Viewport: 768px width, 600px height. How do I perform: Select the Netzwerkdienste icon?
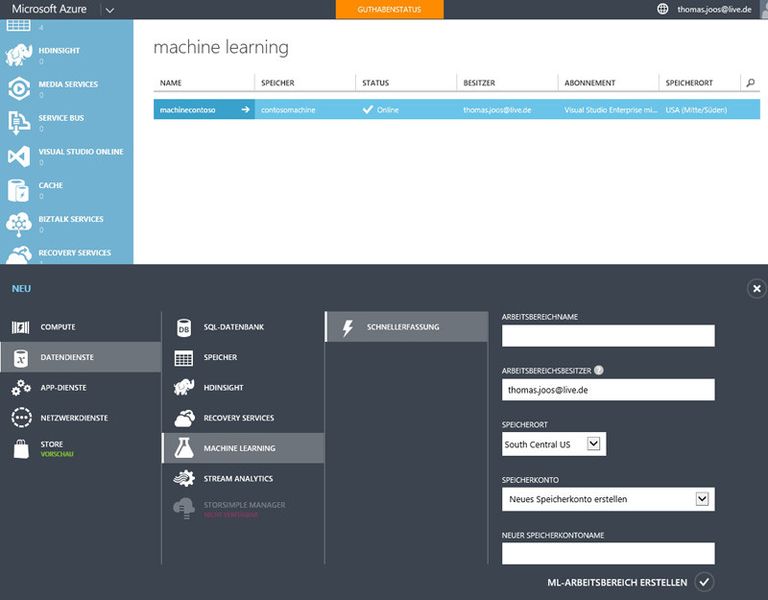[x=21, y=418]
